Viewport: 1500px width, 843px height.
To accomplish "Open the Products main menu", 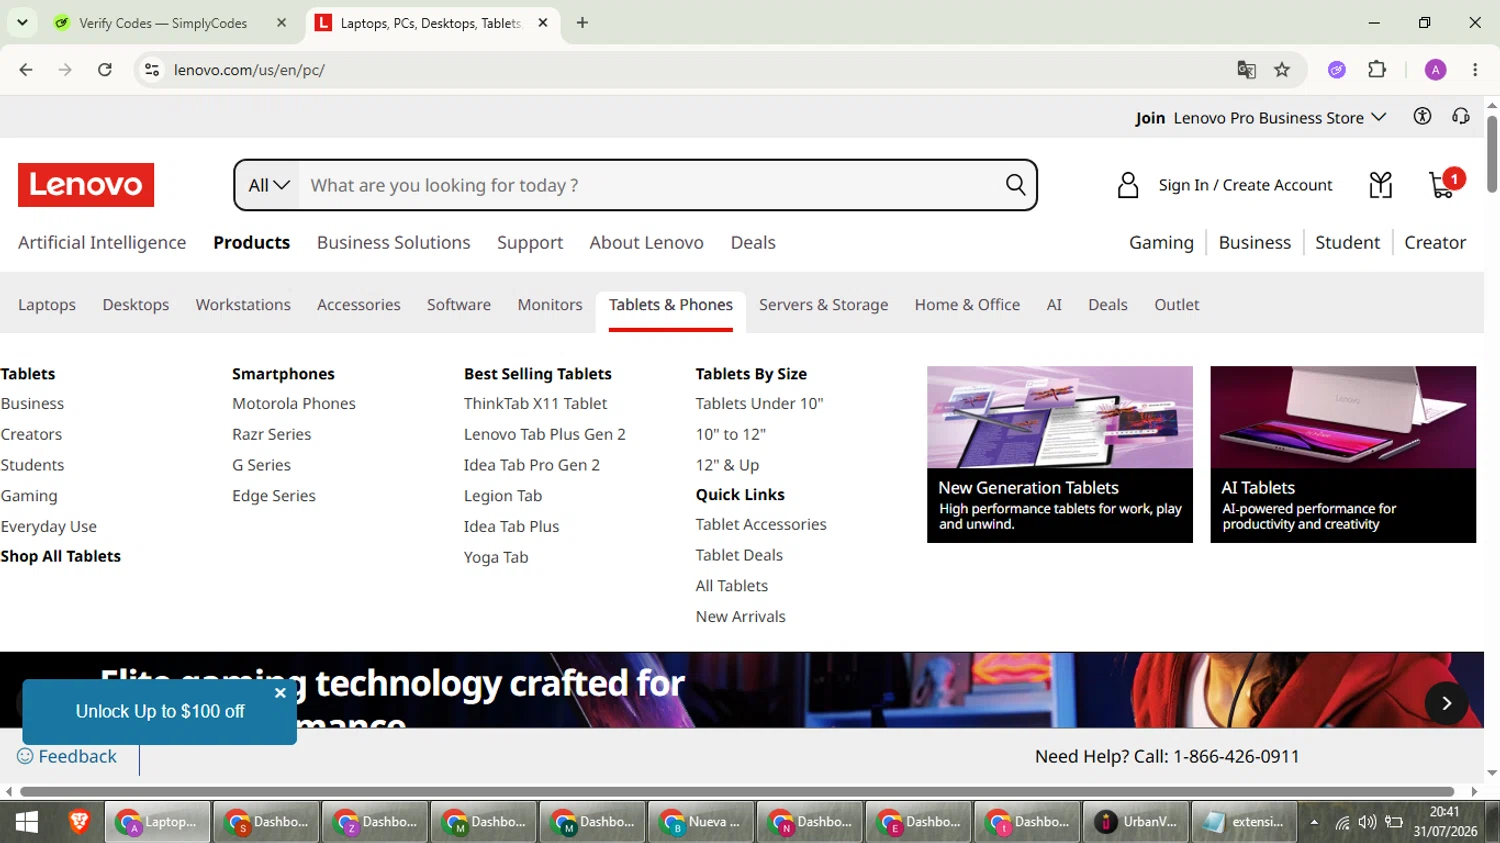I will [x=252, y=243].
